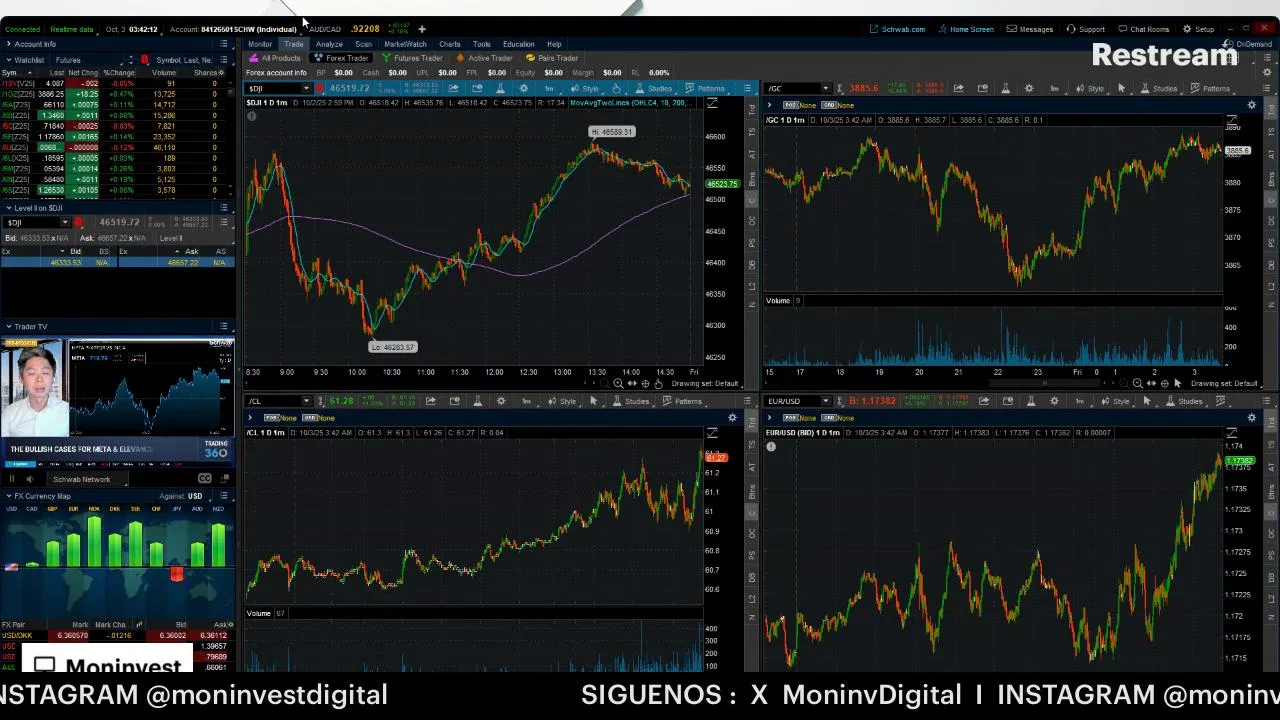
Task: Open $DJI chart symbol dropdown arrow
Action: pos(306,88)
